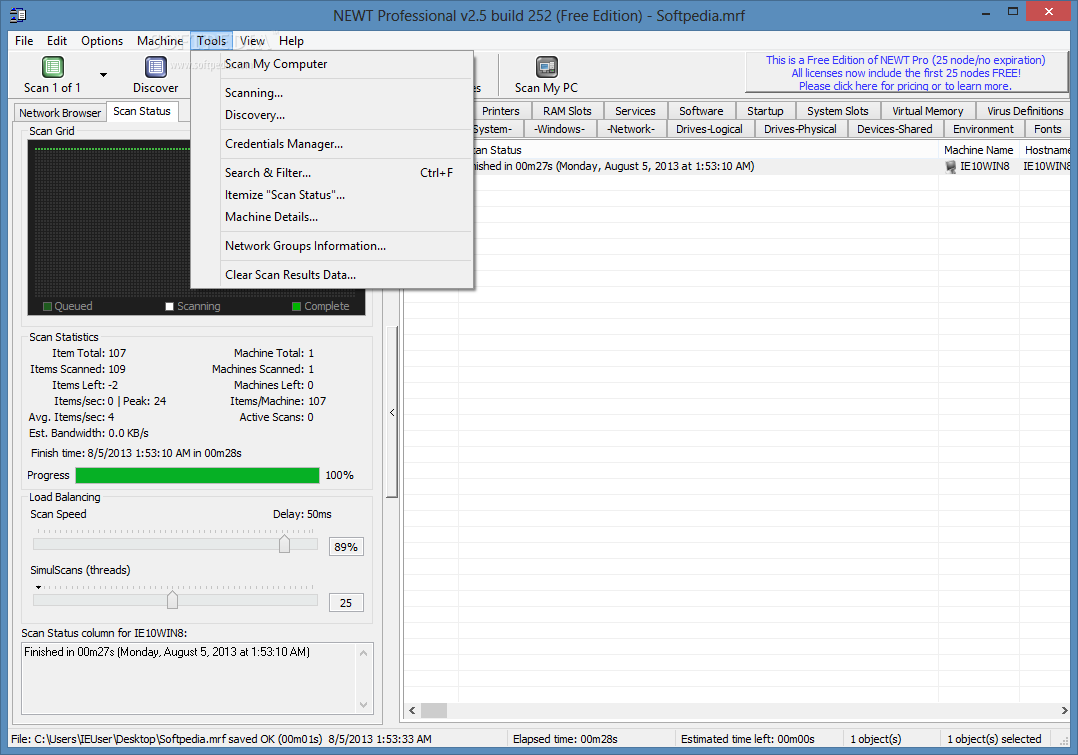Switch to the Environment tab
This screenshot has width=1078, height=755.
click(983, 129)
